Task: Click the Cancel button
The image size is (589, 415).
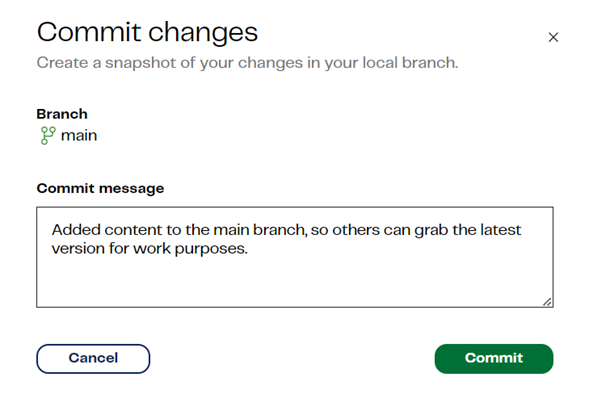Action: 93,359
